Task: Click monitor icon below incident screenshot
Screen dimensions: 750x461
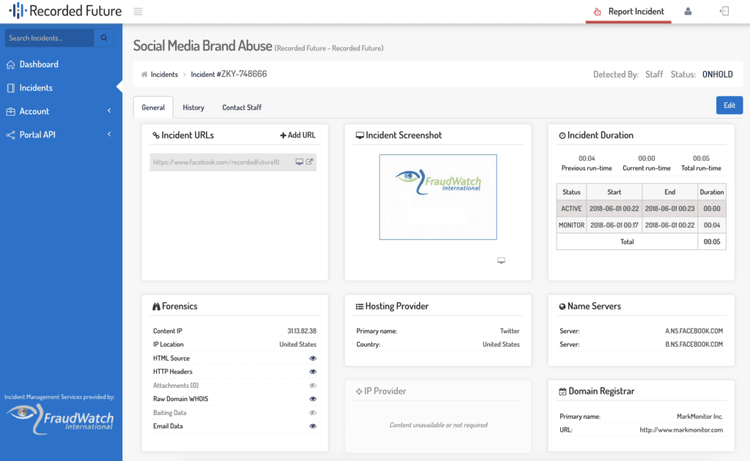Action: [501, 260]
